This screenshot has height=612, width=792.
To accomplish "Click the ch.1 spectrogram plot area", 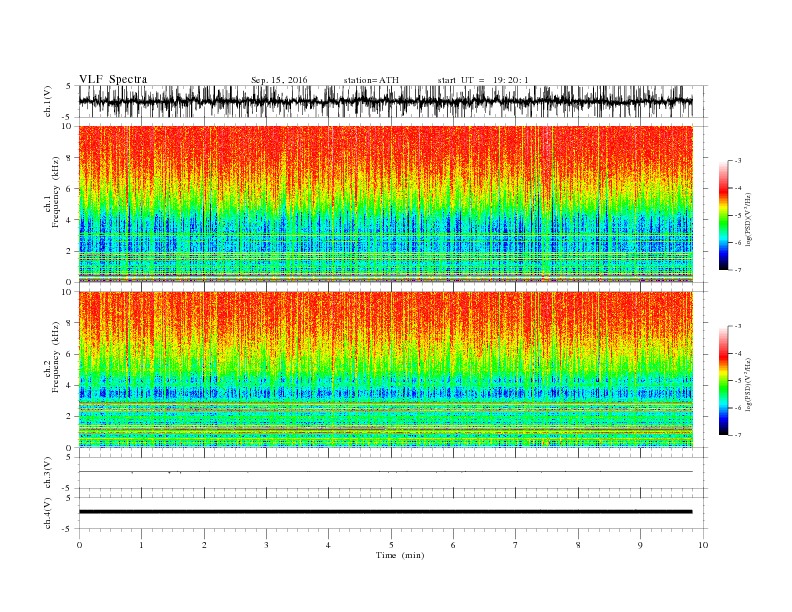I will coord(385,204).
